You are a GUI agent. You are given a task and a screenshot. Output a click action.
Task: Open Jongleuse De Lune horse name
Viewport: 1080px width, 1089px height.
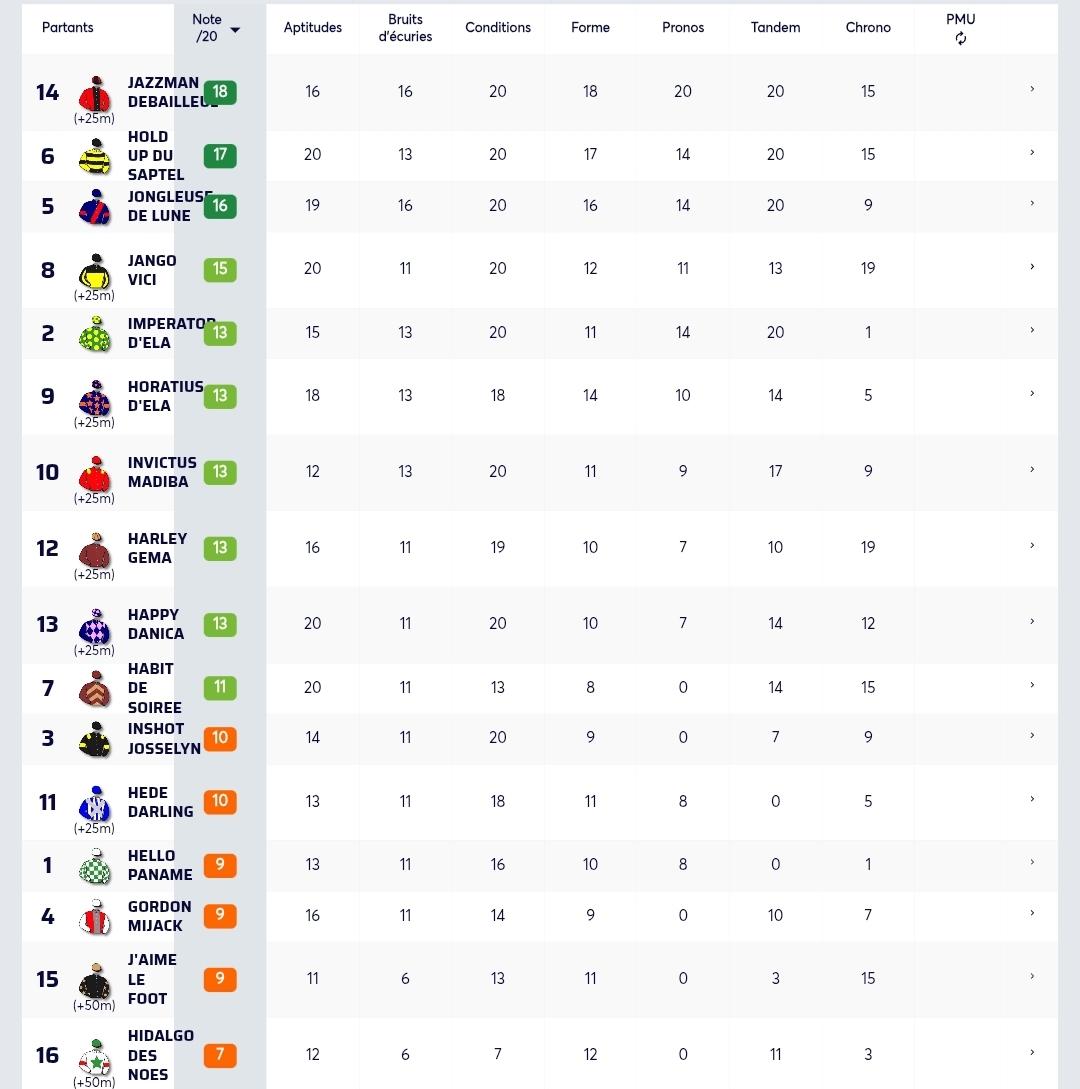pyautogui.click(x=170, y=206)
